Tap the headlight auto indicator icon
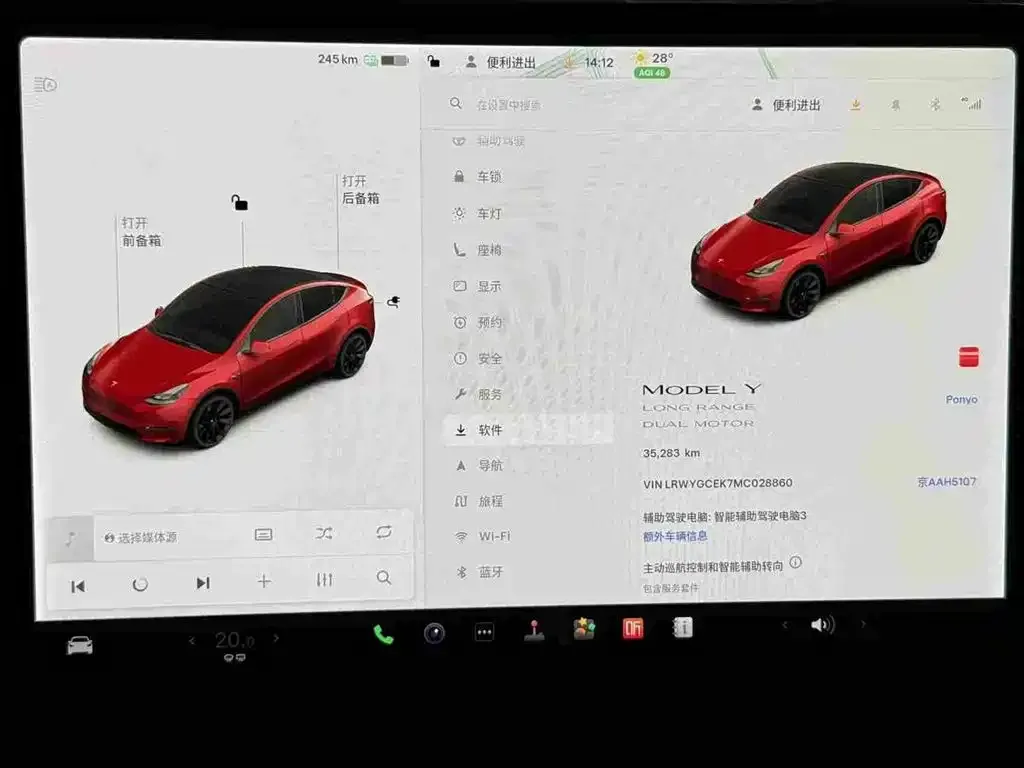 (x=45, y=84)
